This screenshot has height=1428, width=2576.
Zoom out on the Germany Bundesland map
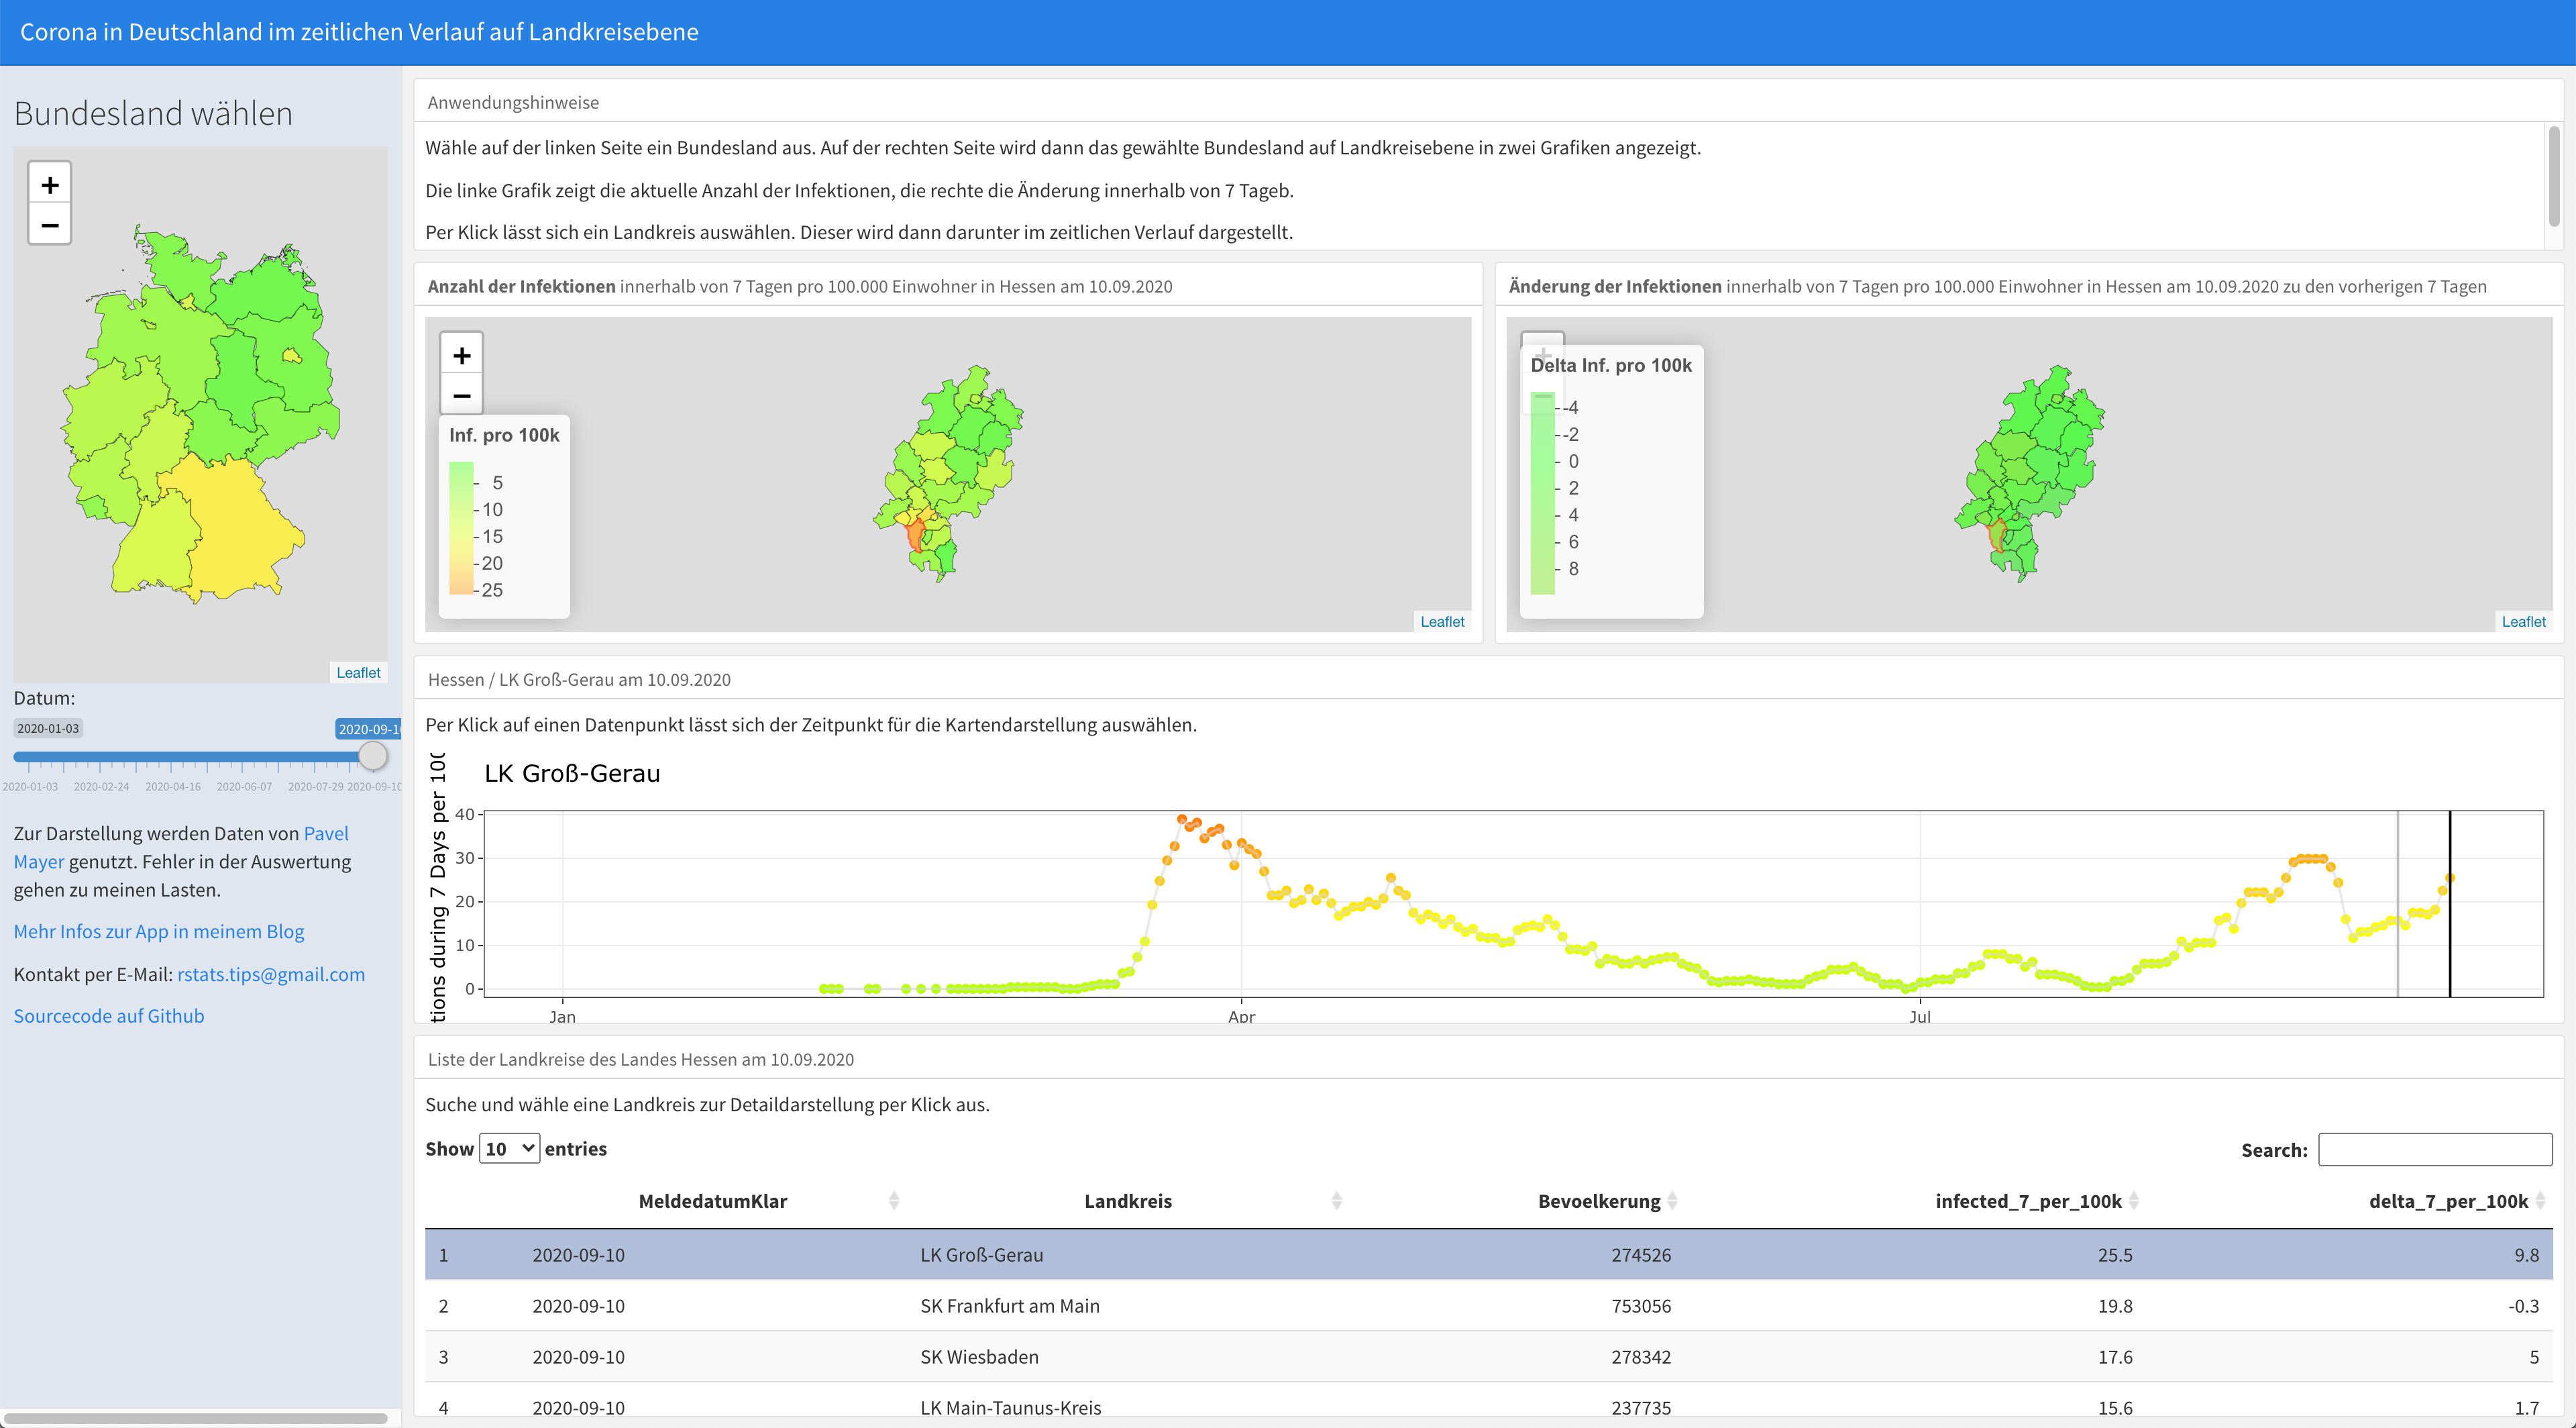click(50, 225)
